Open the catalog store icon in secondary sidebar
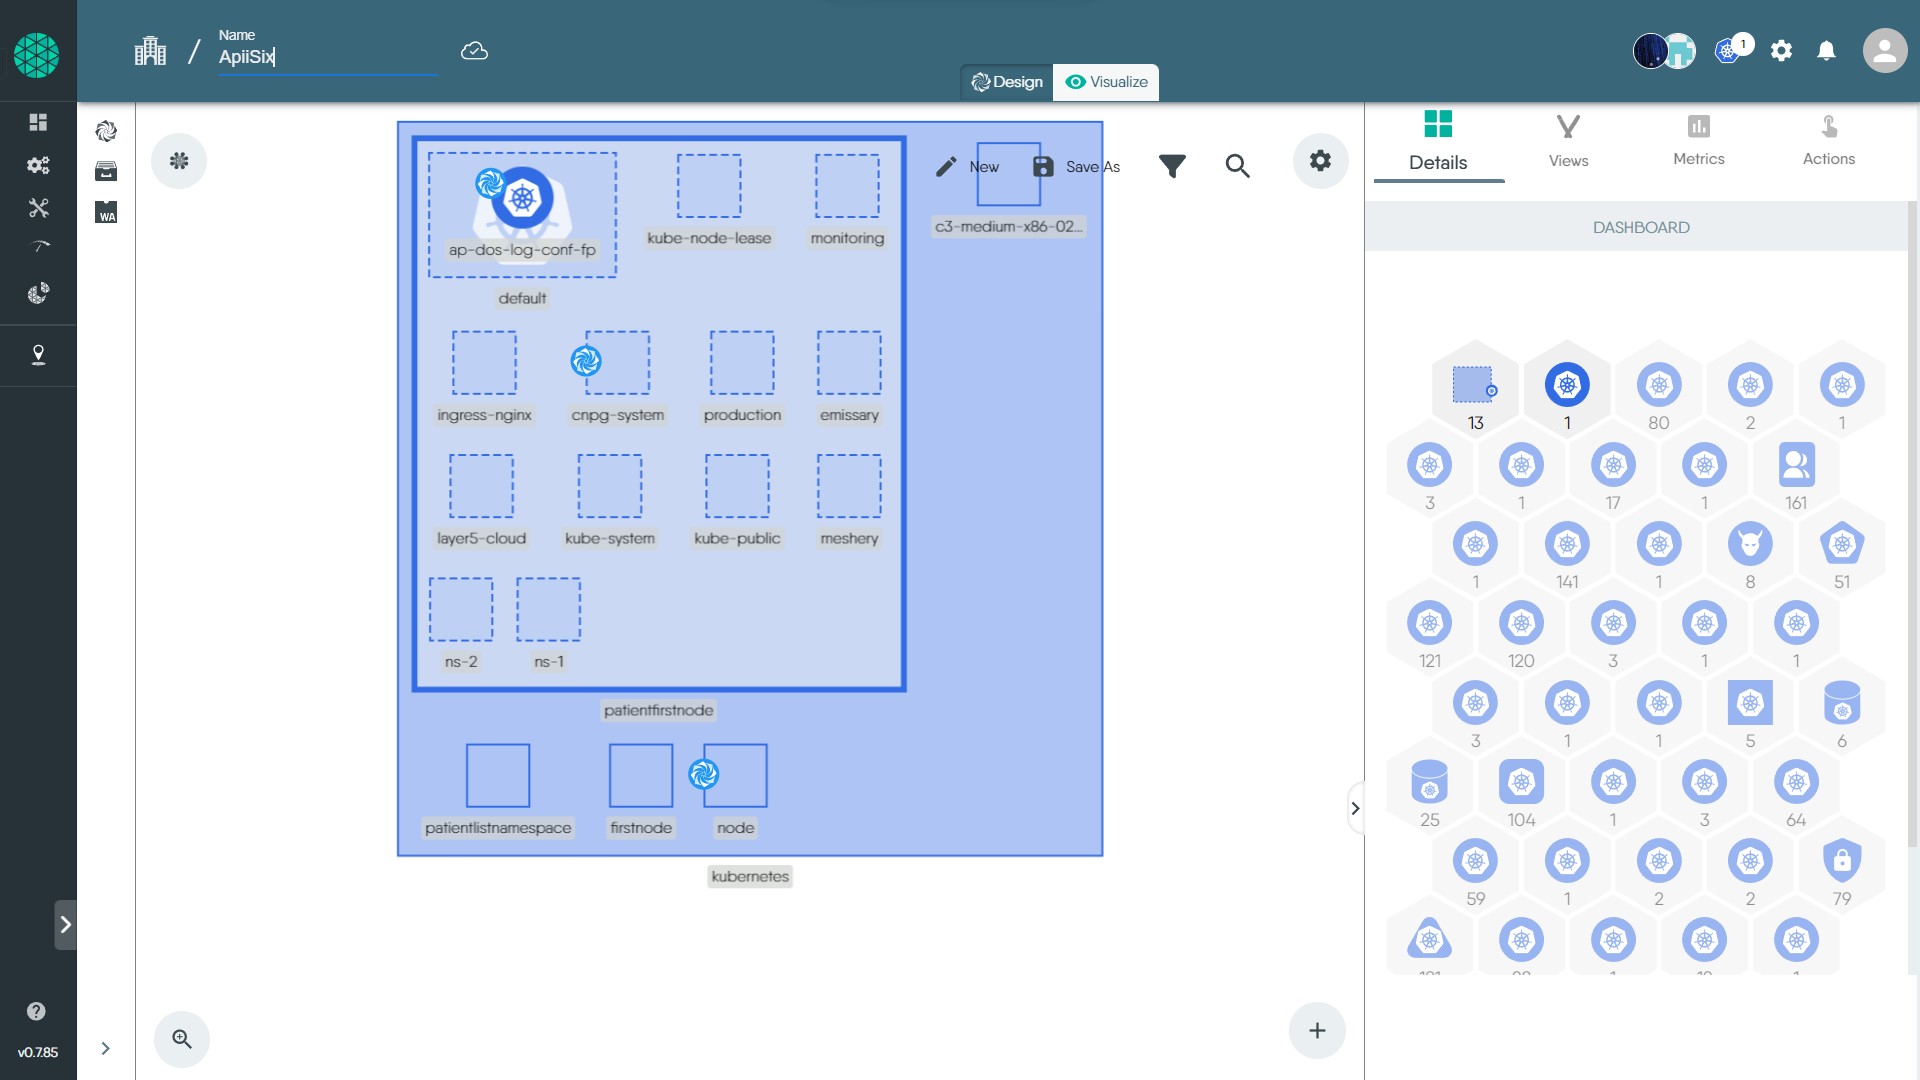 (x=106, y=171)
